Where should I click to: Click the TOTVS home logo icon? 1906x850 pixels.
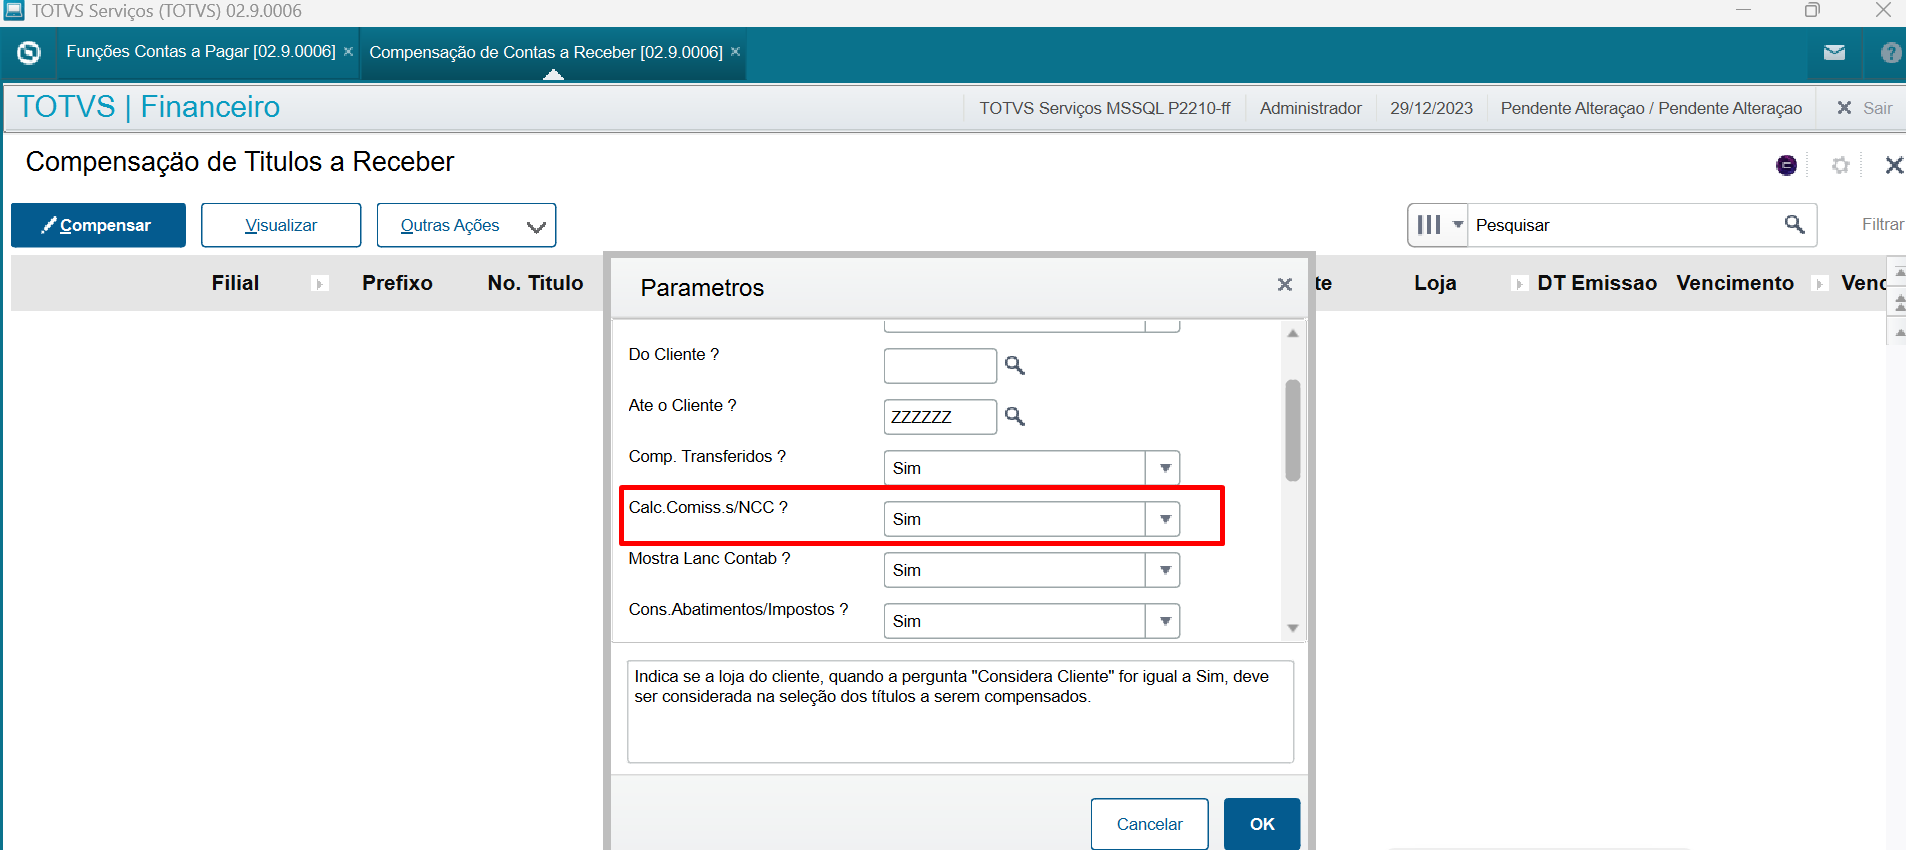pyautogui.click(x=29, y=53)
